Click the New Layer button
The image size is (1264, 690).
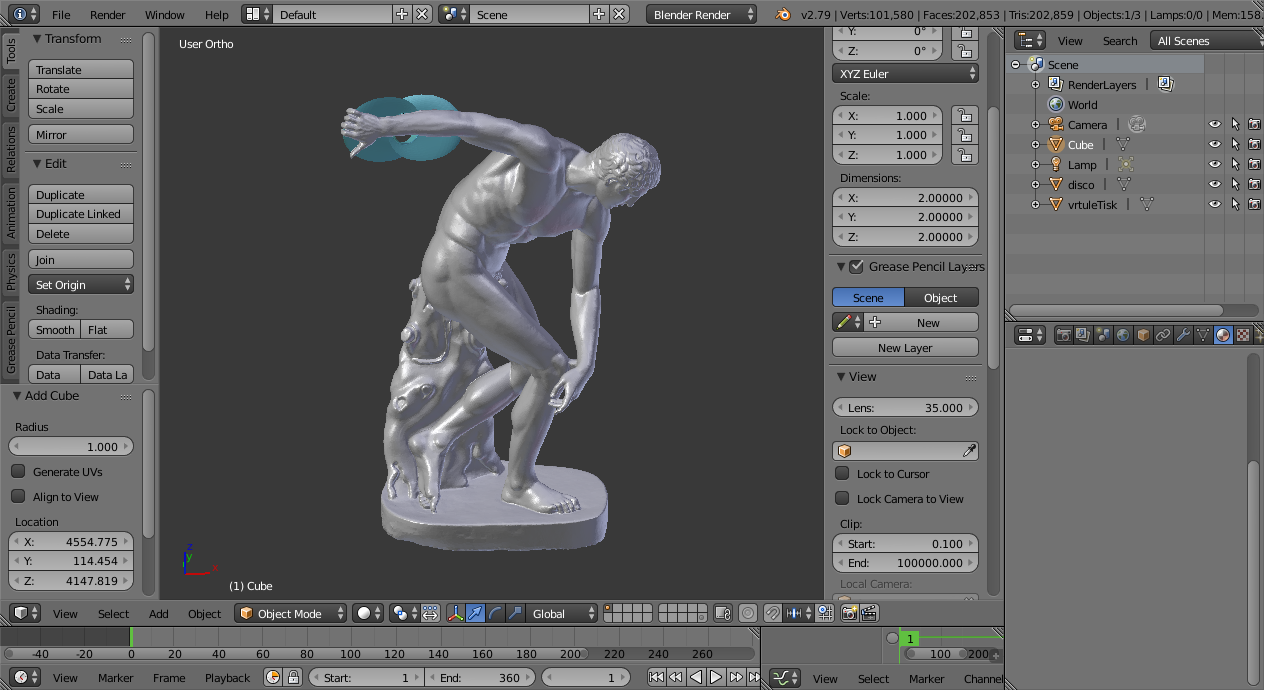[x=905, y=347]
